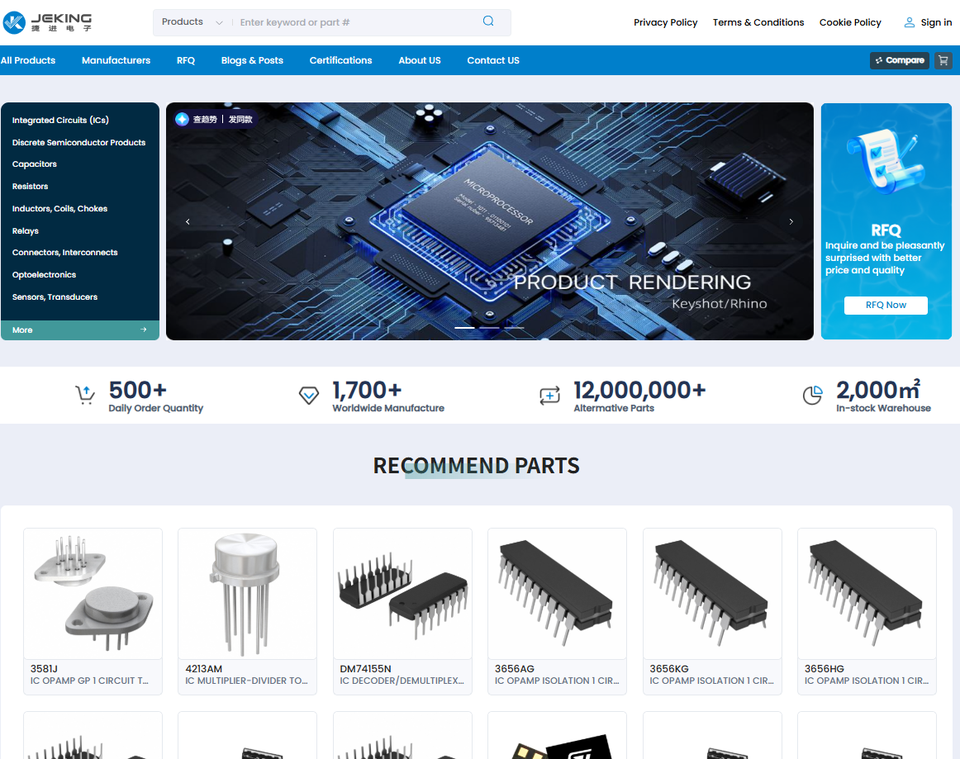Open the Certifications menu item
Screen dimensions: 960x759
coord(340,61)
